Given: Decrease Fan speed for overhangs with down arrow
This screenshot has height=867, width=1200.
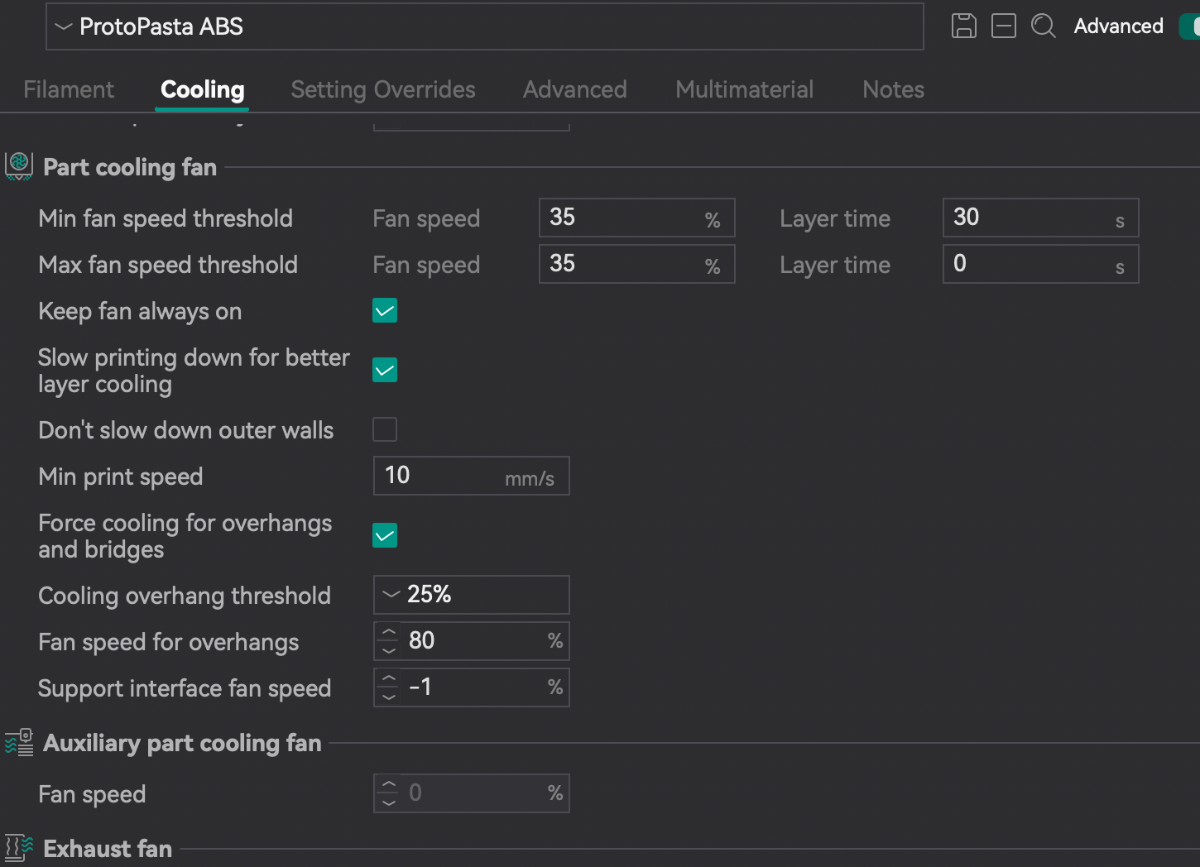Looking at the screenshot, I should pos(389,649).
